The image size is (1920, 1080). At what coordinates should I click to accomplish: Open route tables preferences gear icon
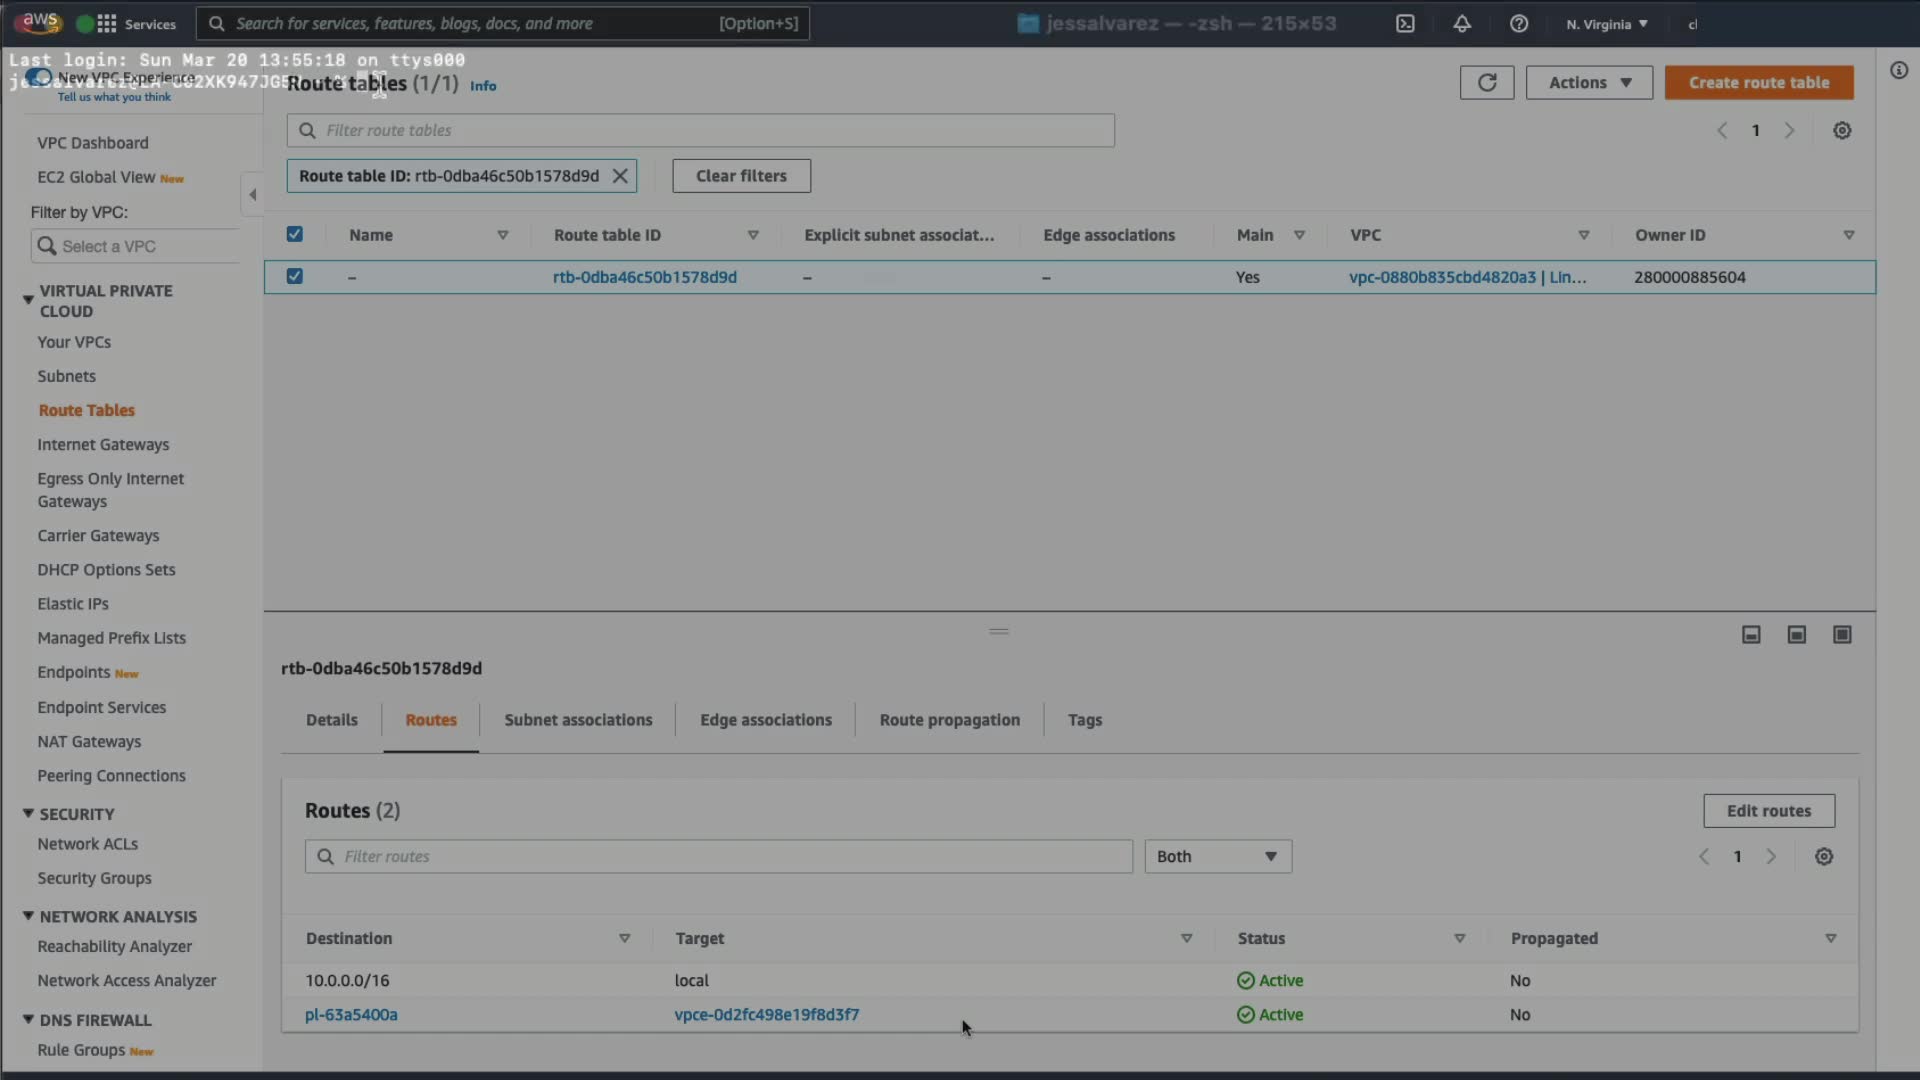pyautogui.click(x=1841, y=131)
